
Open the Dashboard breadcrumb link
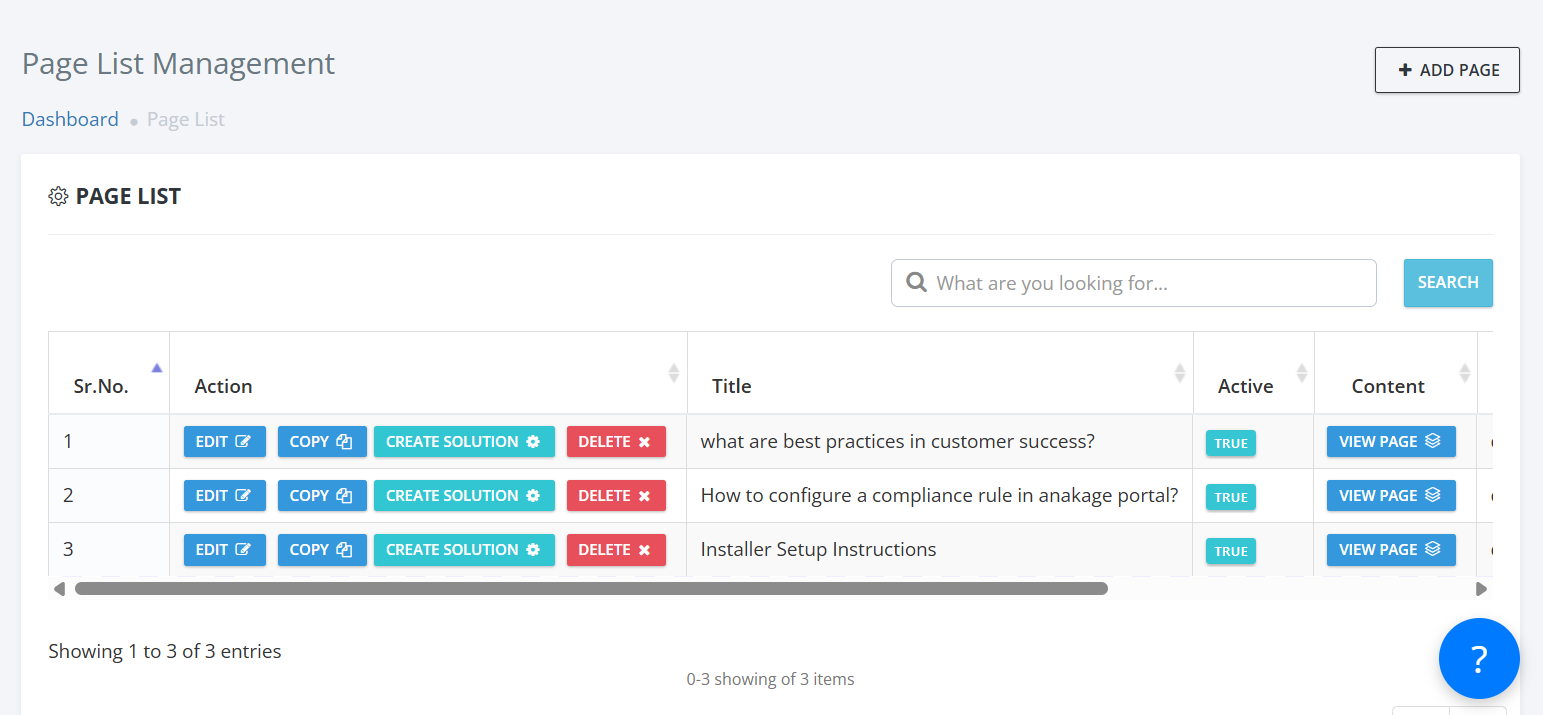pos(70,119)
